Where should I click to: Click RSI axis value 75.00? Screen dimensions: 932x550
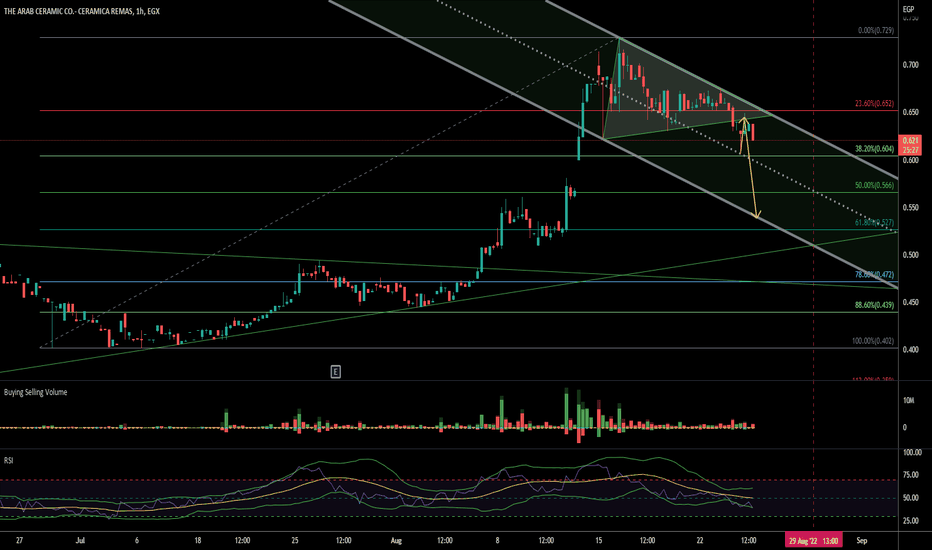pos(911,474)
